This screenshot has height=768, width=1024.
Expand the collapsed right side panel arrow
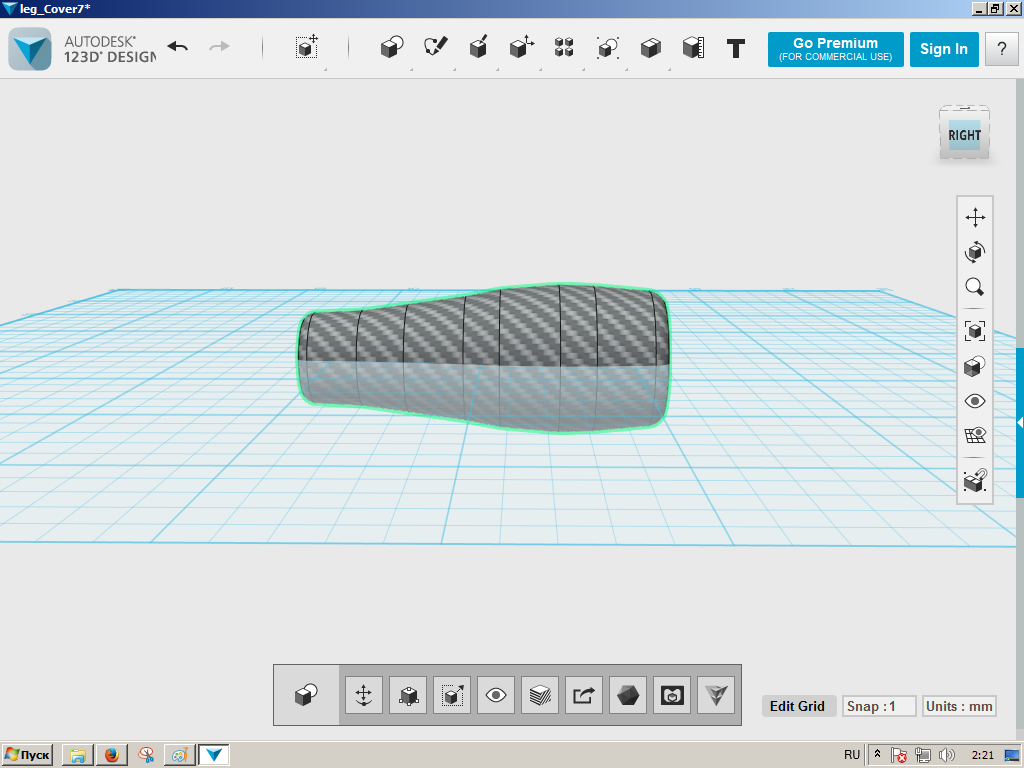coord(1019,423)
